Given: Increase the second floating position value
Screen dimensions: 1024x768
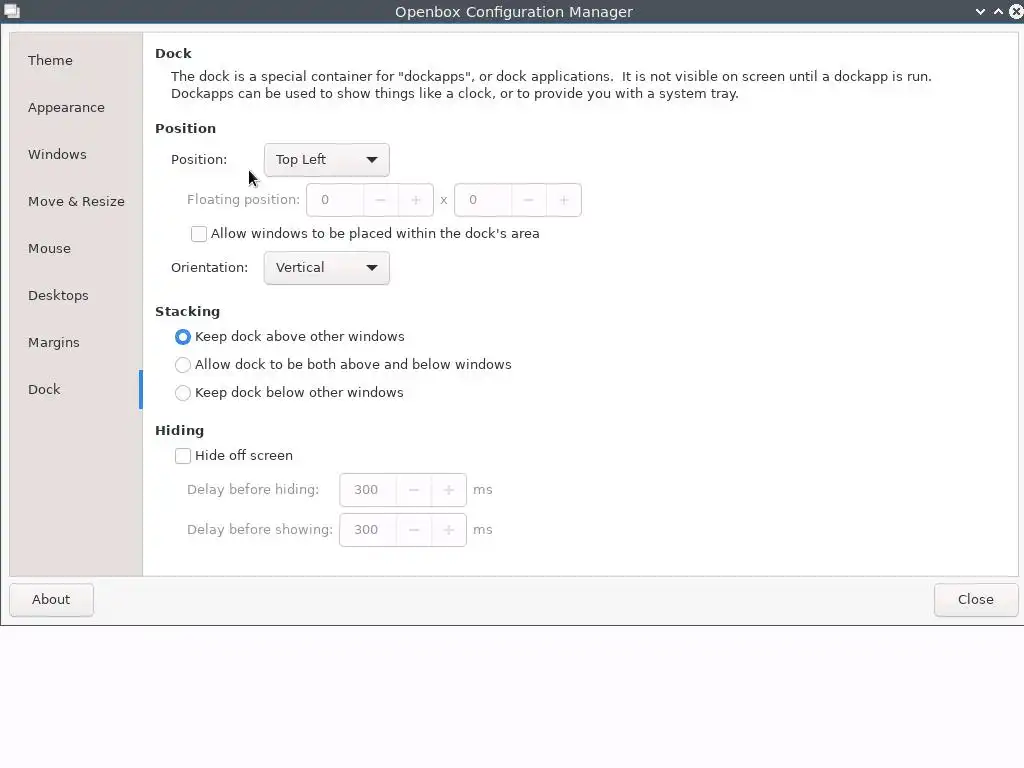Looking at the screenshot, I should pyautogui.click(x=564, y=200).
